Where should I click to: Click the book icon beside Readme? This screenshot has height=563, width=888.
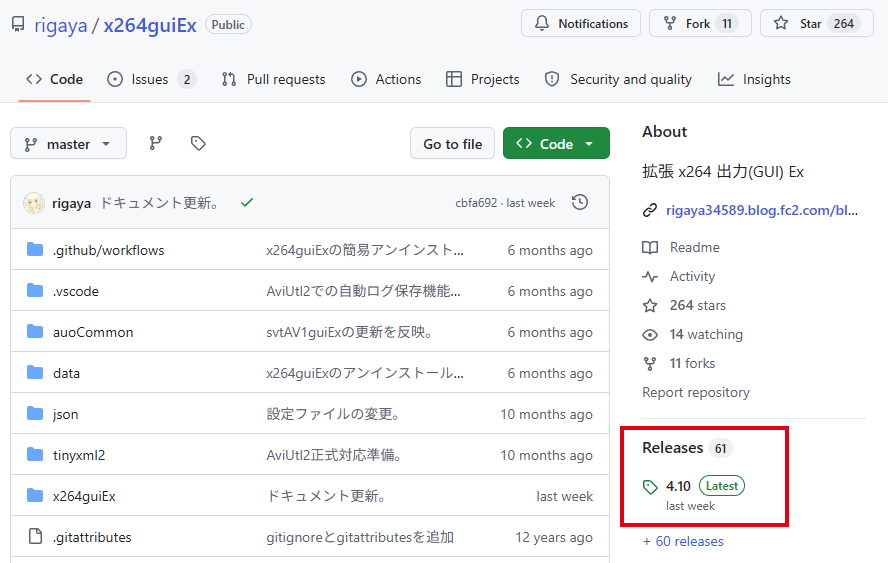(650, 248)
